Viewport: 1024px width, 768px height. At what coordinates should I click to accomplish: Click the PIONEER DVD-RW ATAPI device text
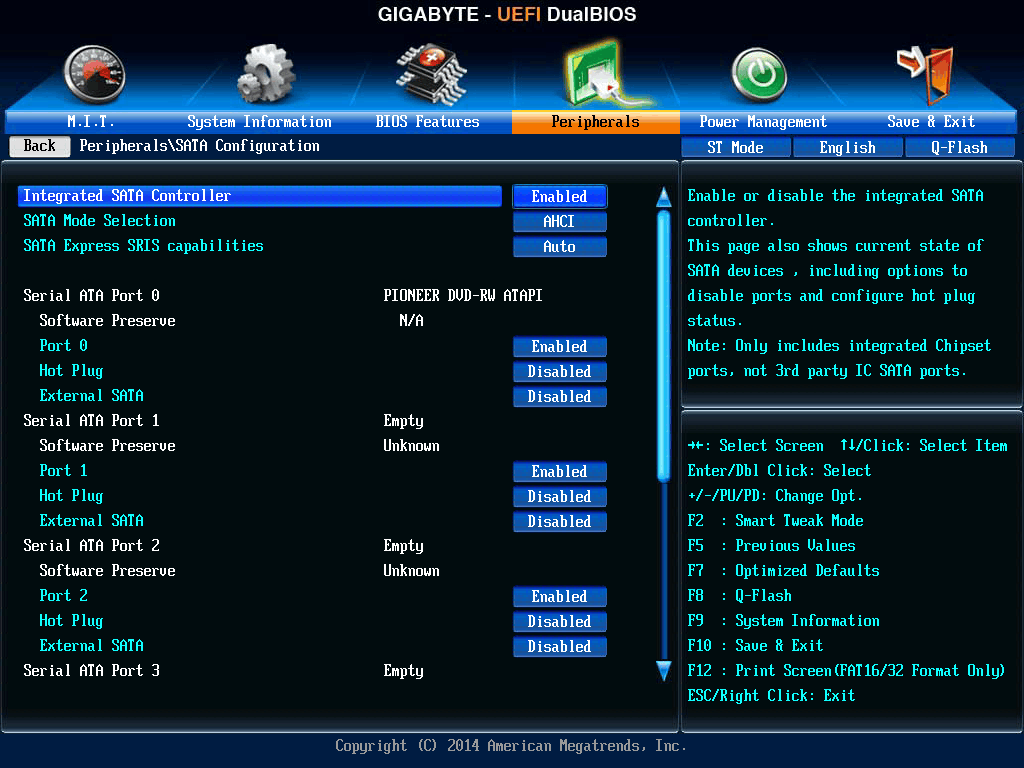(x=462, y=296)
